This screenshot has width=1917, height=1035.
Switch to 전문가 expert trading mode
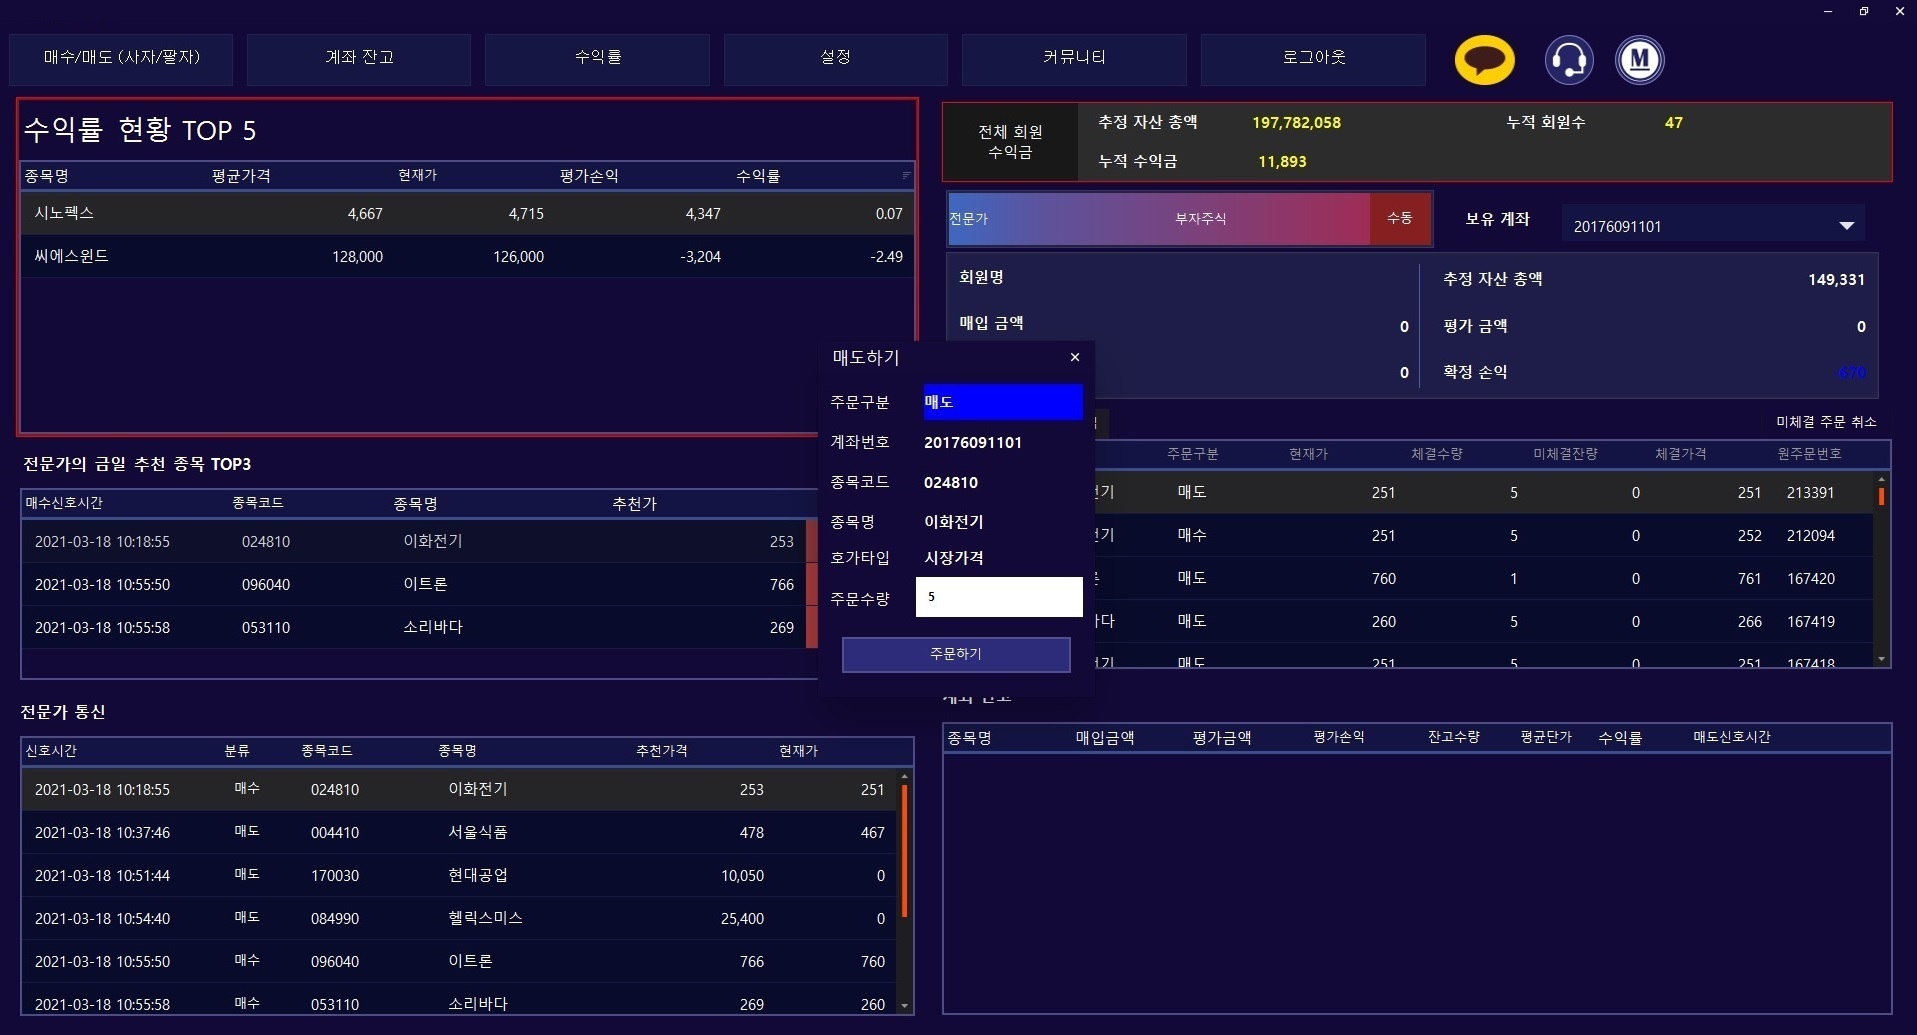tap(968, 219)
